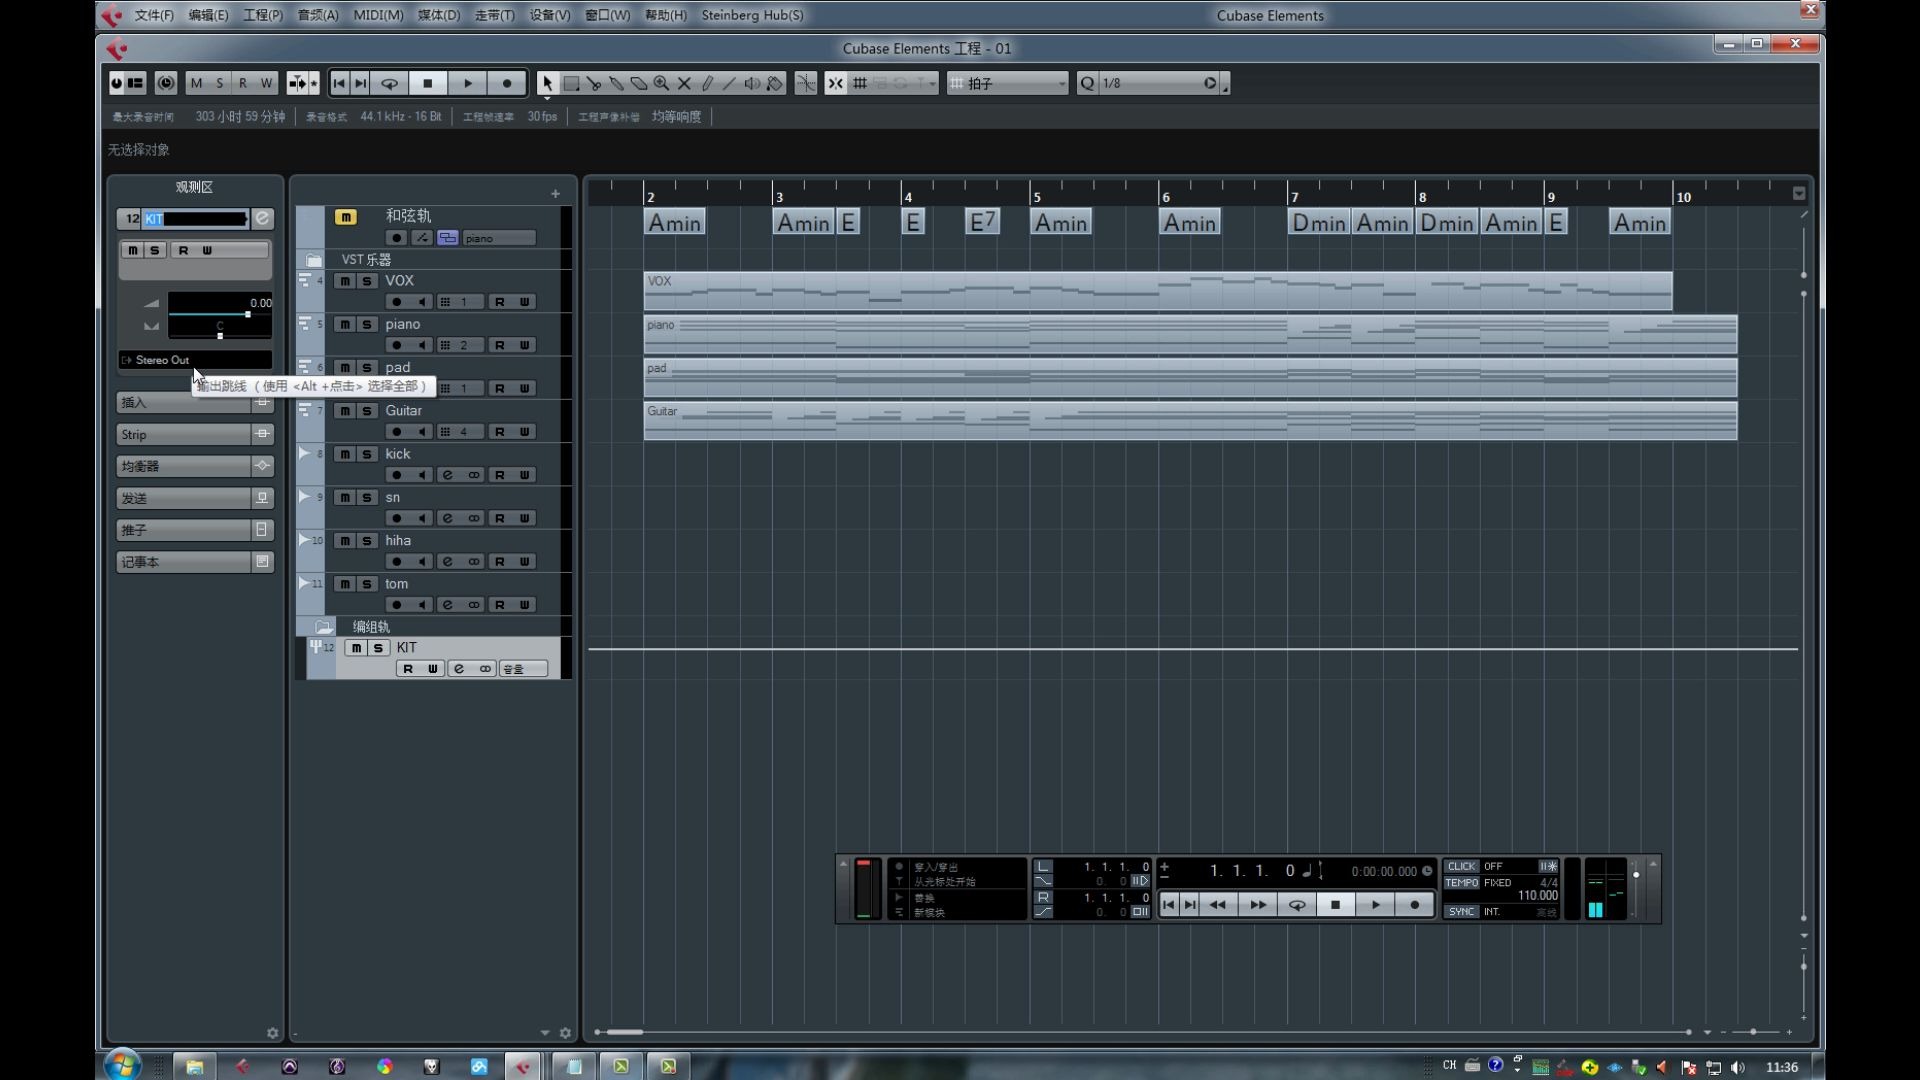
Task: Solo the piano track
Action: click(367, 324)
